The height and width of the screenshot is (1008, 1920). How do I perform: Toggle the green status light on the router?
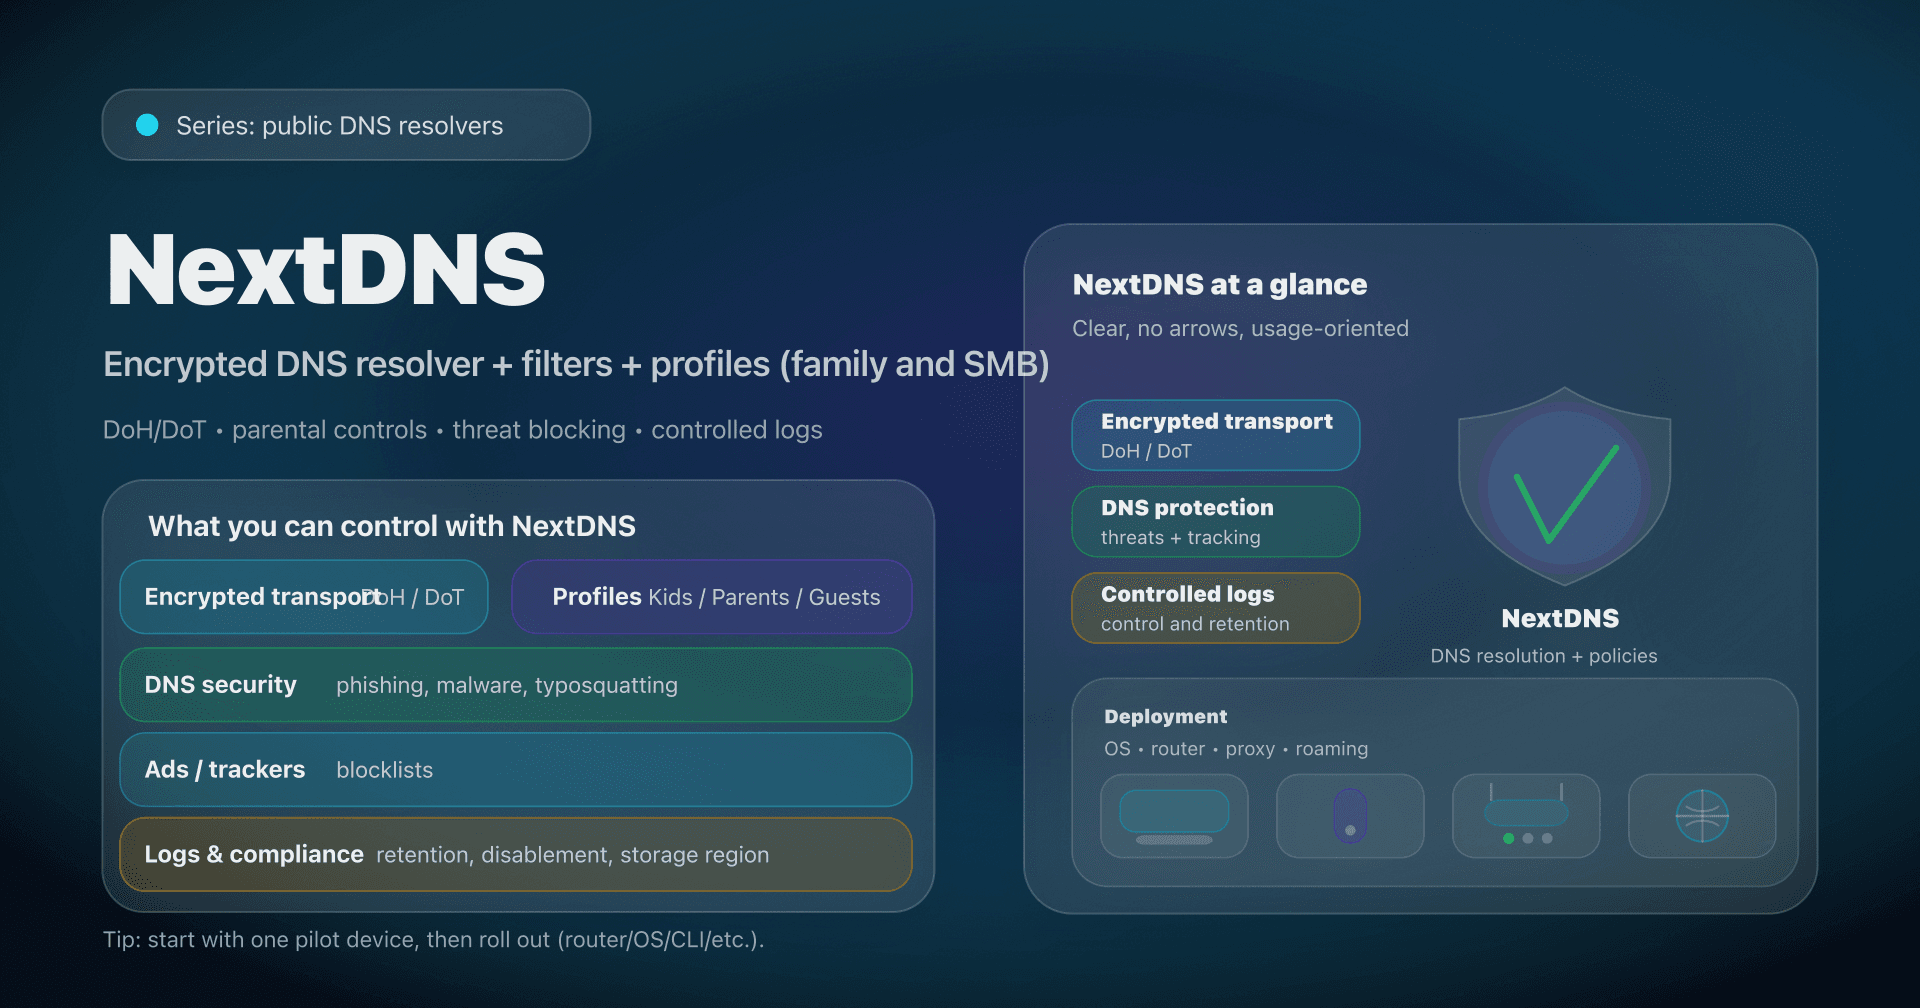[1509, 838]
